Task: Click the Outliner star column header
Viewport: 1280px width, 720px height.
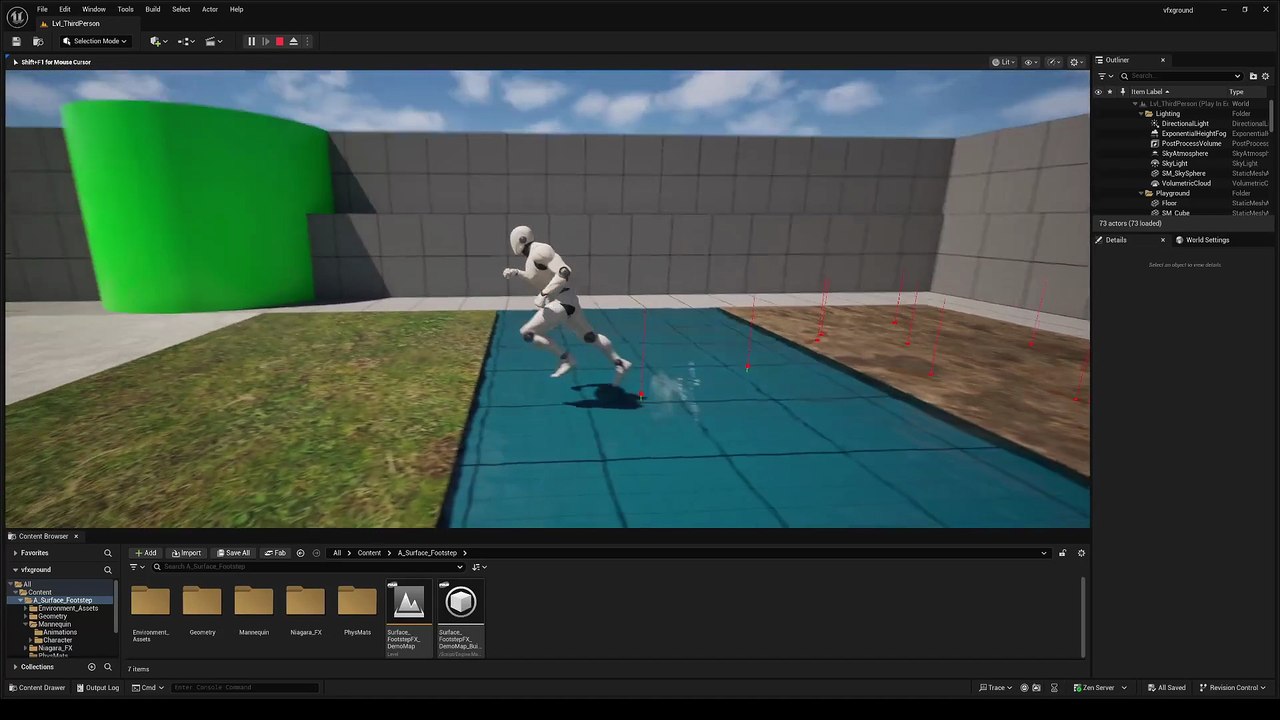Action: pos(1109,92)
